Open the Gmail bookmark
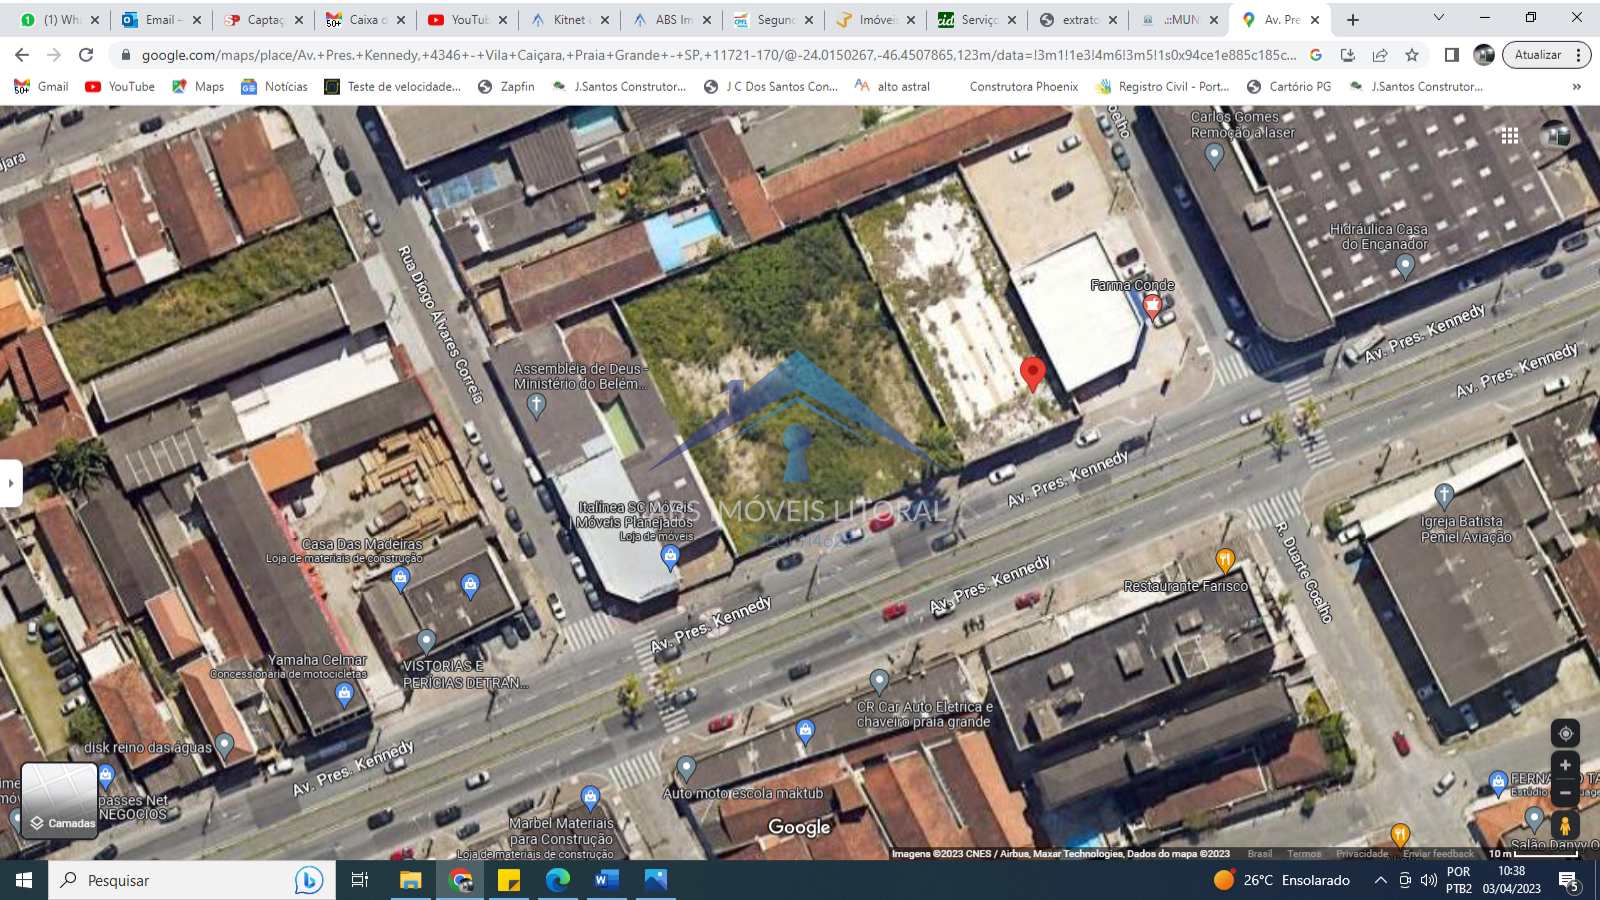The width and height of the screenshot is (1600, 900). 41,87
